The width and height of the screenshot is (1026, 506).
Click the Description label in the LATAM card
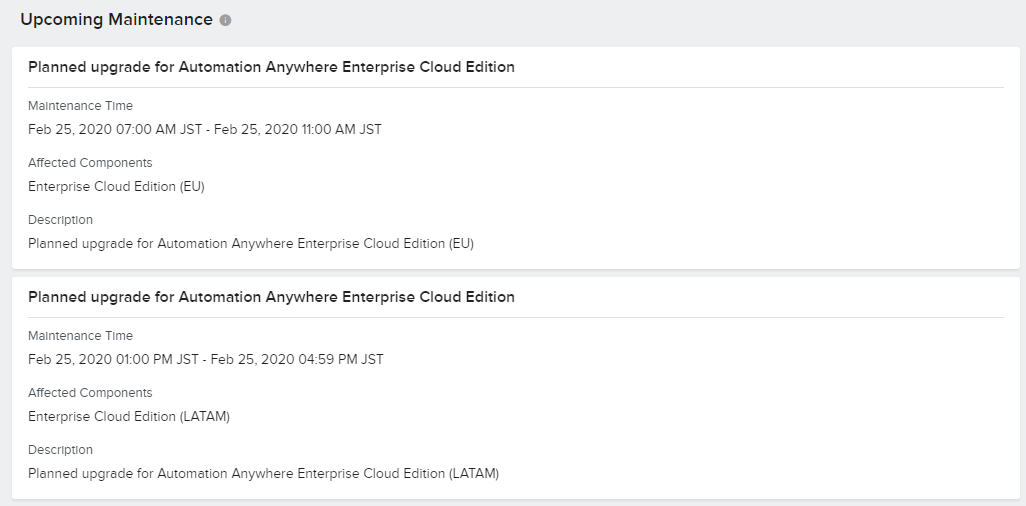pyautogui.click(x=60, y=450)
